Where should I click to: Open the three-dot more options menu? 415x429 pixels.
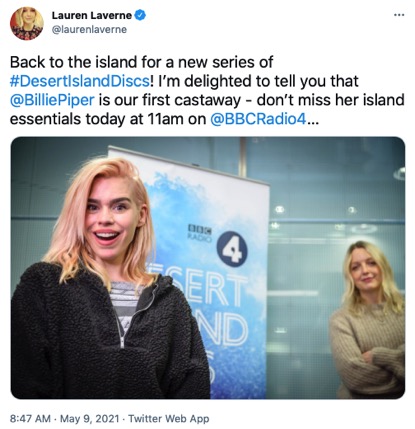pos(399,15)
